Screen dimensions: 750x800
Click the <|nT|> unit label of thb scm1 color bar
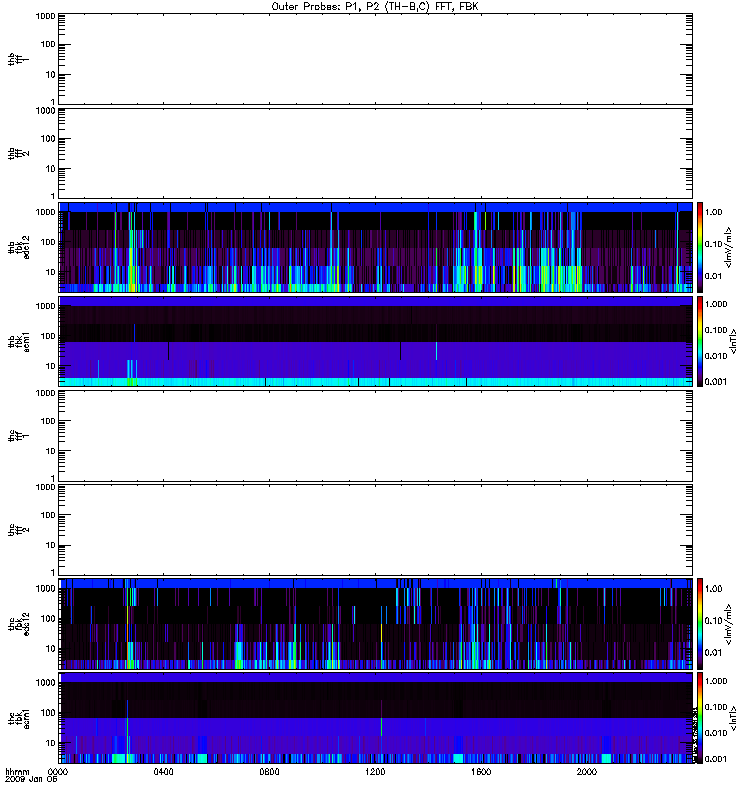pyautogui.click(x=734, y=341)
